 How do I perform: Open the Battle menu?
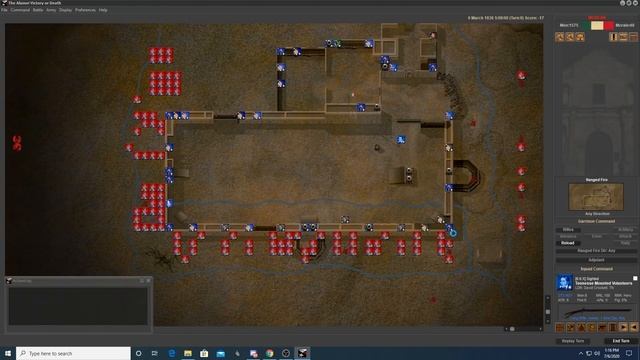coord(38,10)
